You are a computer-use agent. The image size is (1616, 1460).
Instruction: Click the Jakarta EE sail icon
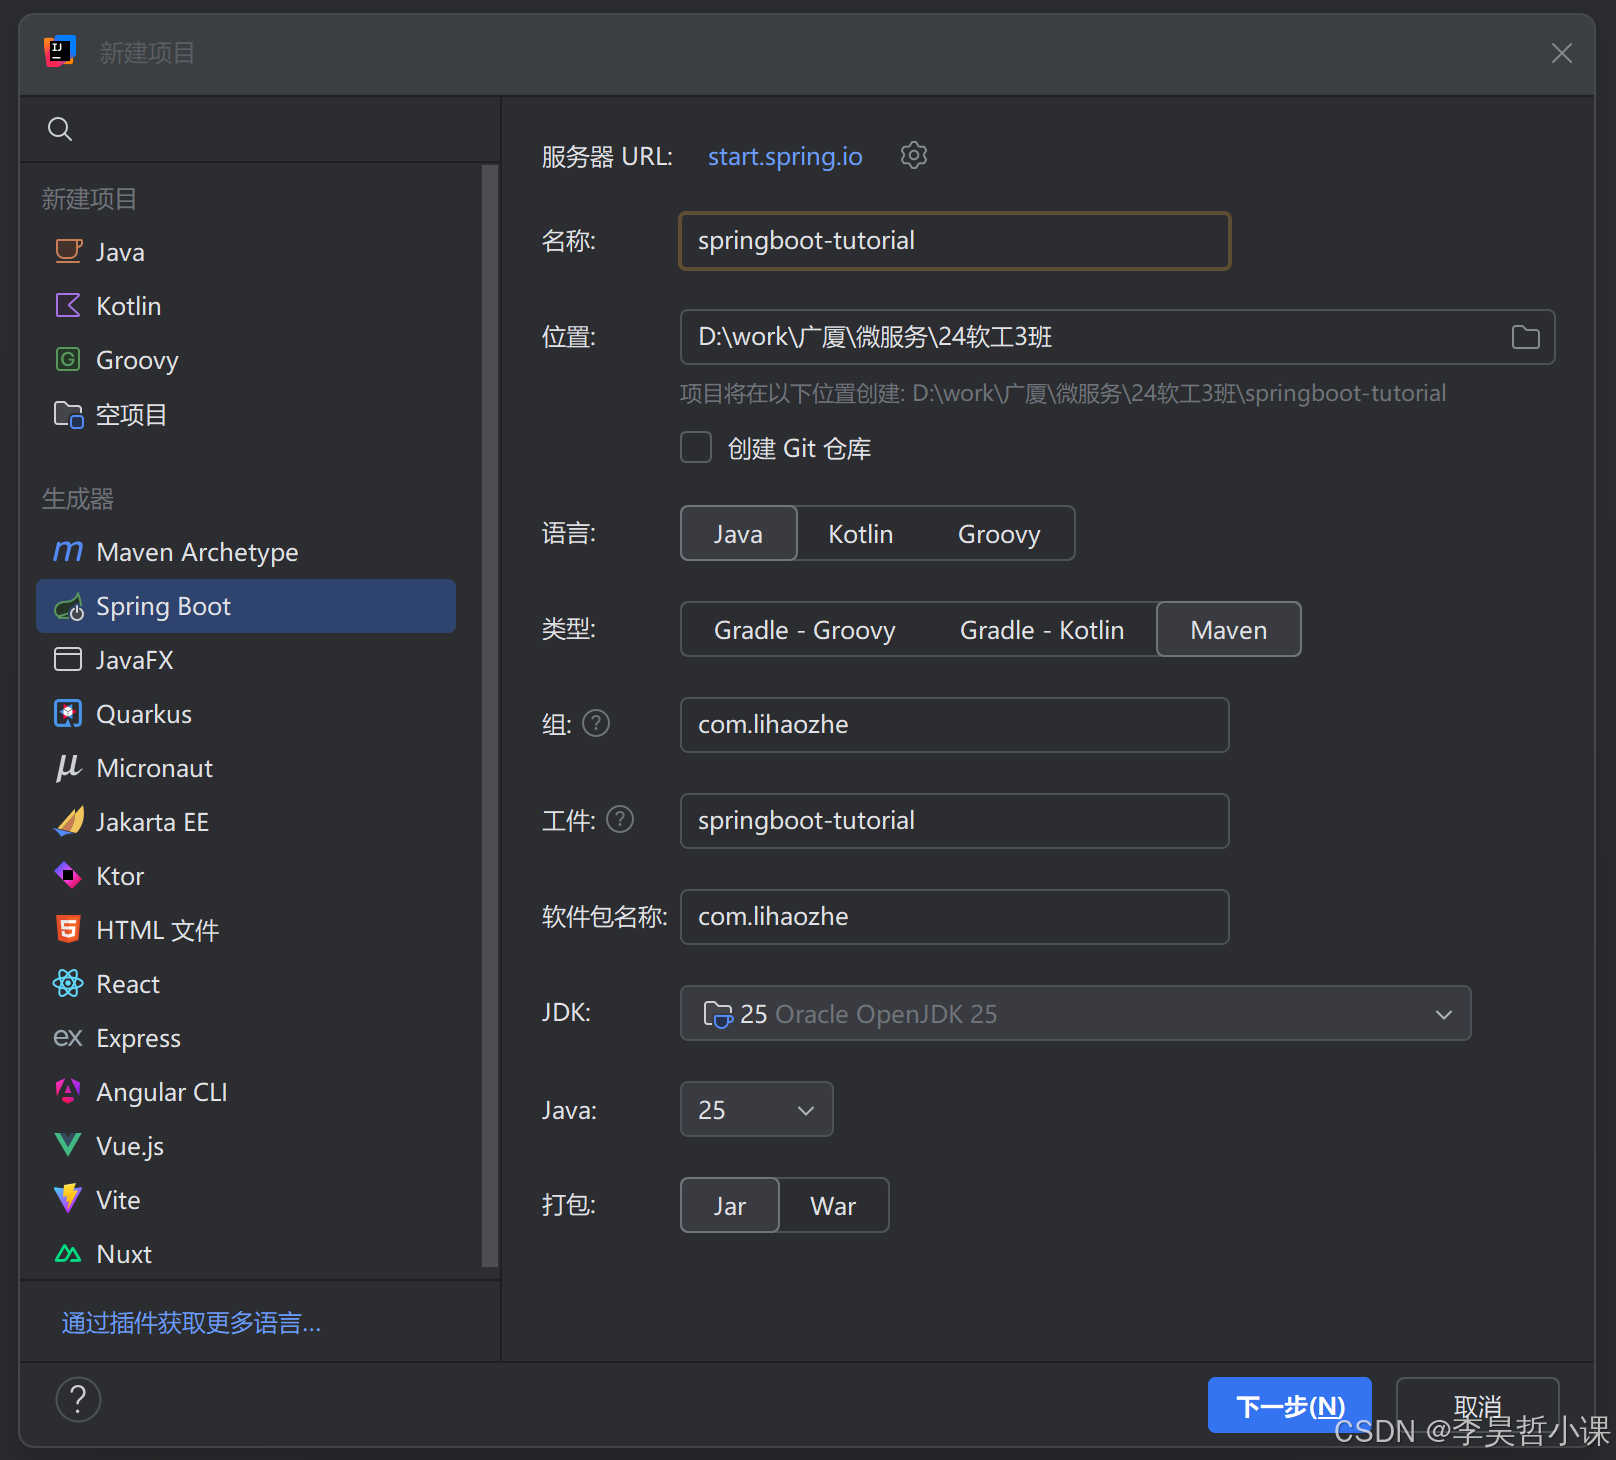(68, 821)
